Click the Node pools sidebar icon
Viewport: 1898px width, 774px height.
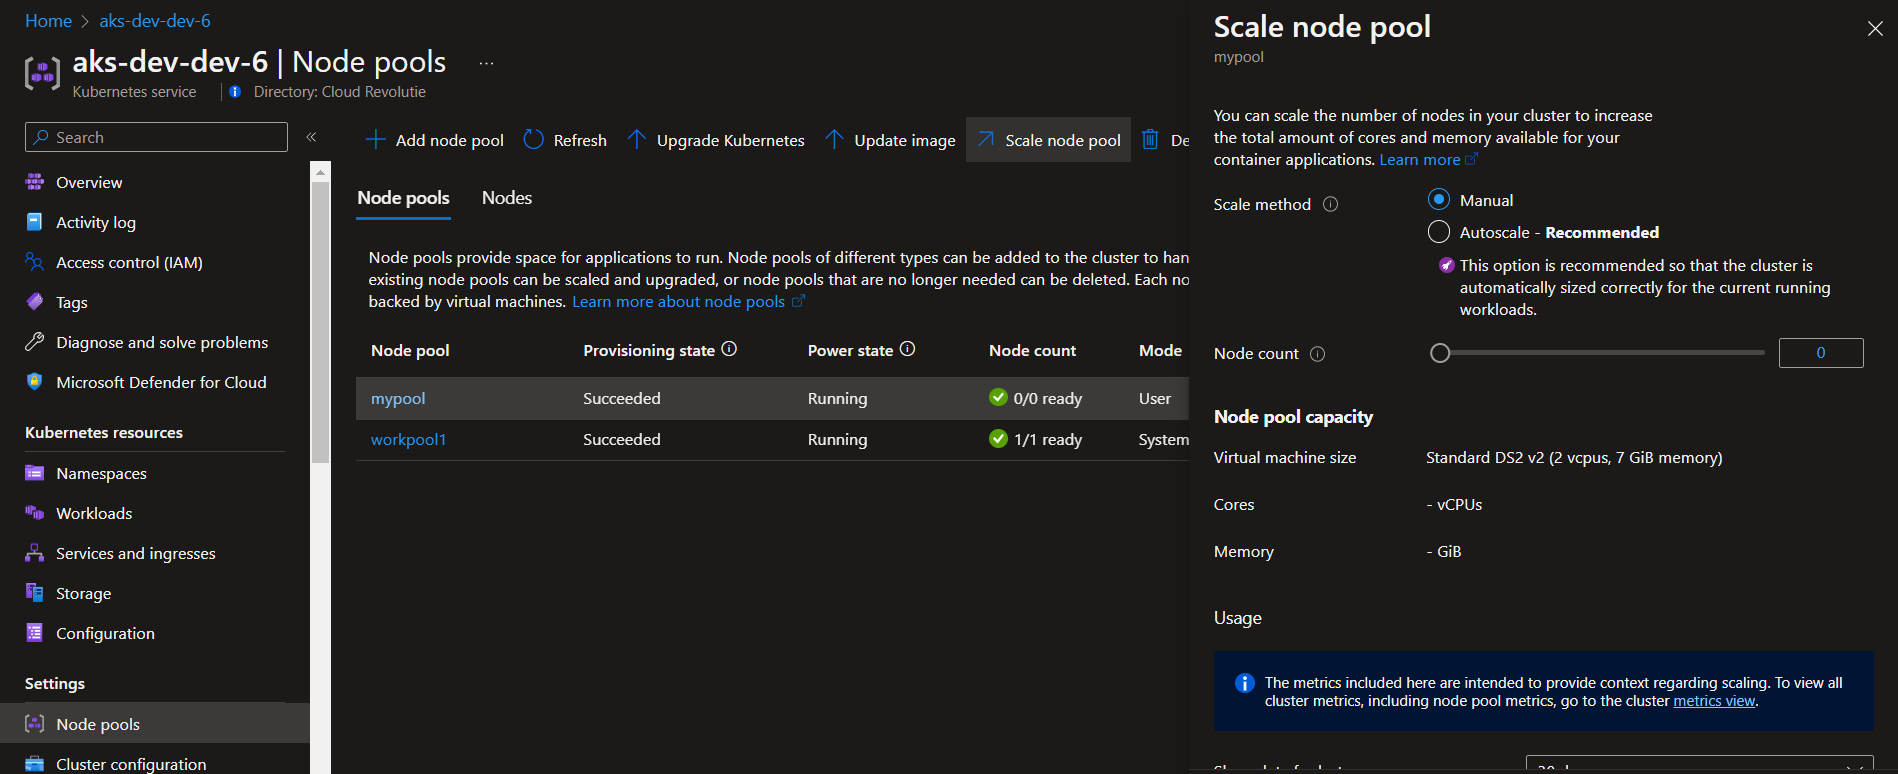point(35,724)
